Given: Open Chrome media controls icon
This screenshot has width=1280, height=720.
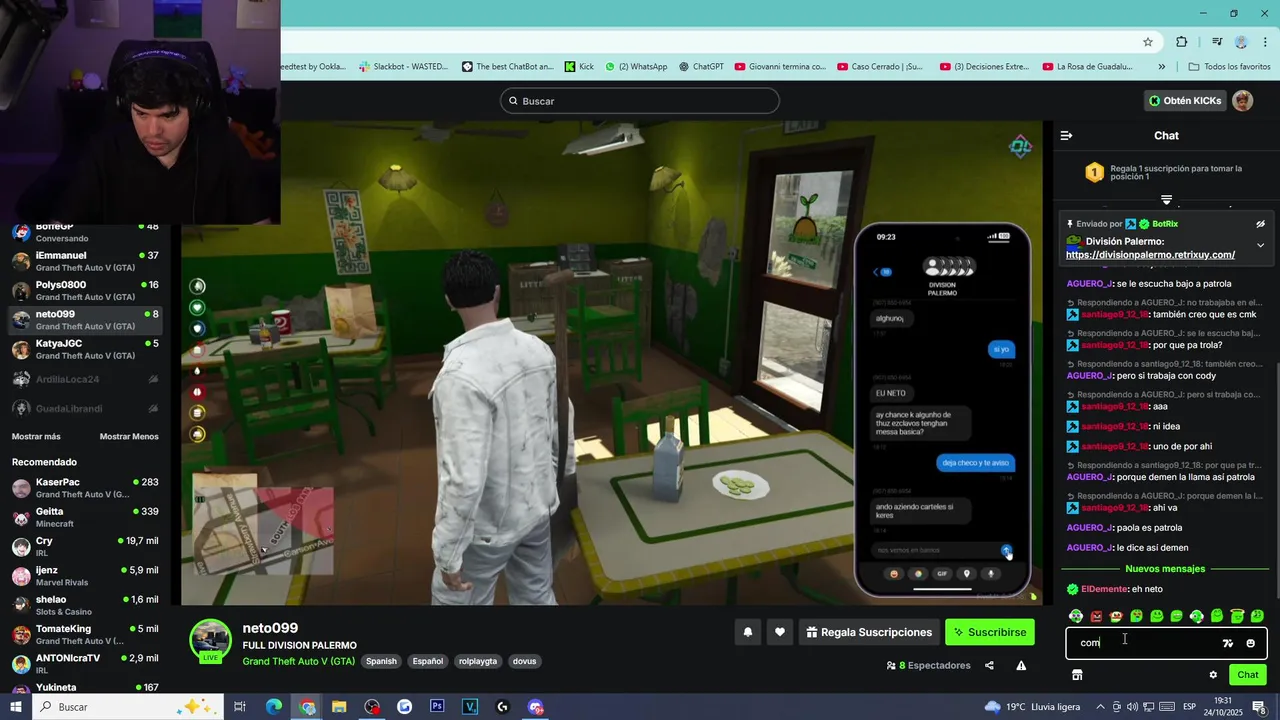Looking at the screenshot, I should 1217,42.
